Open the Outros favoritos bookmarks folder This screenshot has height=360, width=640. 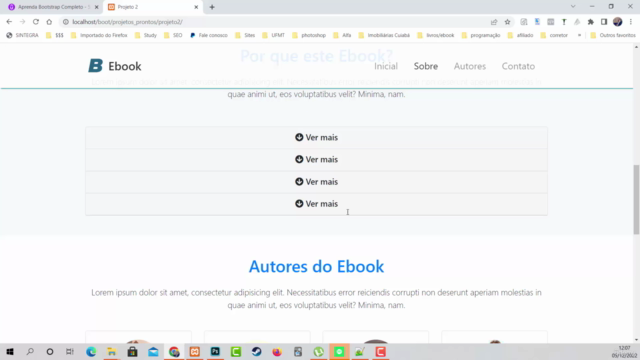tap(613, 35)
